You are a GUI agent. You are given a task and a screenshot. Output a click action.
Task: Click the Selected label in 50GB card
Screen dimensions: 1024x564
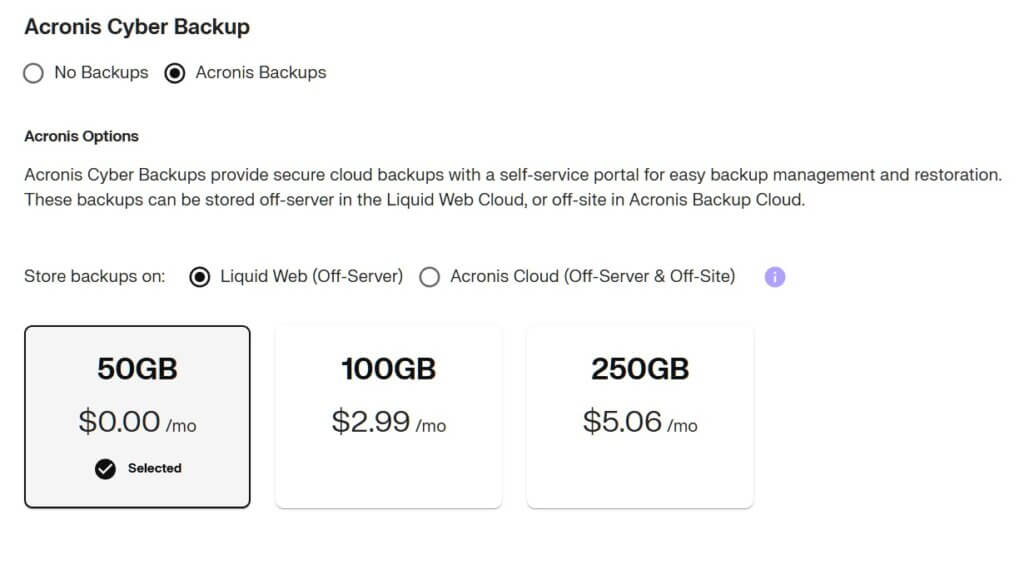pos(155,468)
